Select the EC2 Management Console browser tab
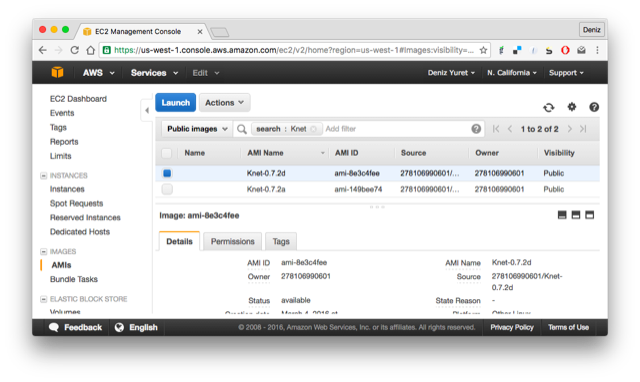This screenshot has width=640, height=382. pos(143,31)
